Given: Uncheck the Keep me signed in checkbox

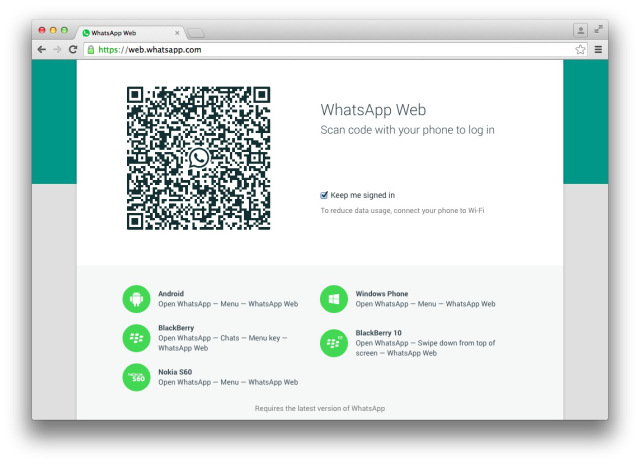Looking at the screenshot, I should point(324,195).
